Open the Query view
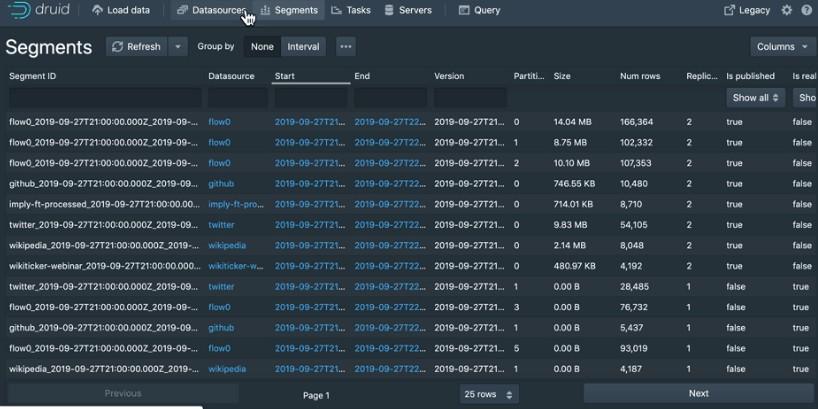This screenshot has height=409, width=818. click(479, 10)
